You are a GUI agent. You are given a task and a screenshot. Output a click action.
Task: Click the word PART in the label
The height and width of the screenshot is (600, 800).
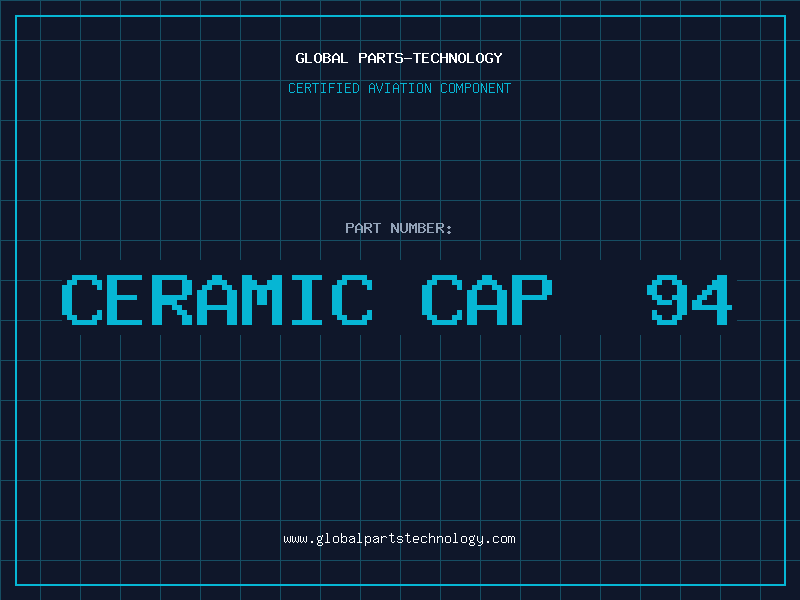[x=362, y=228]
